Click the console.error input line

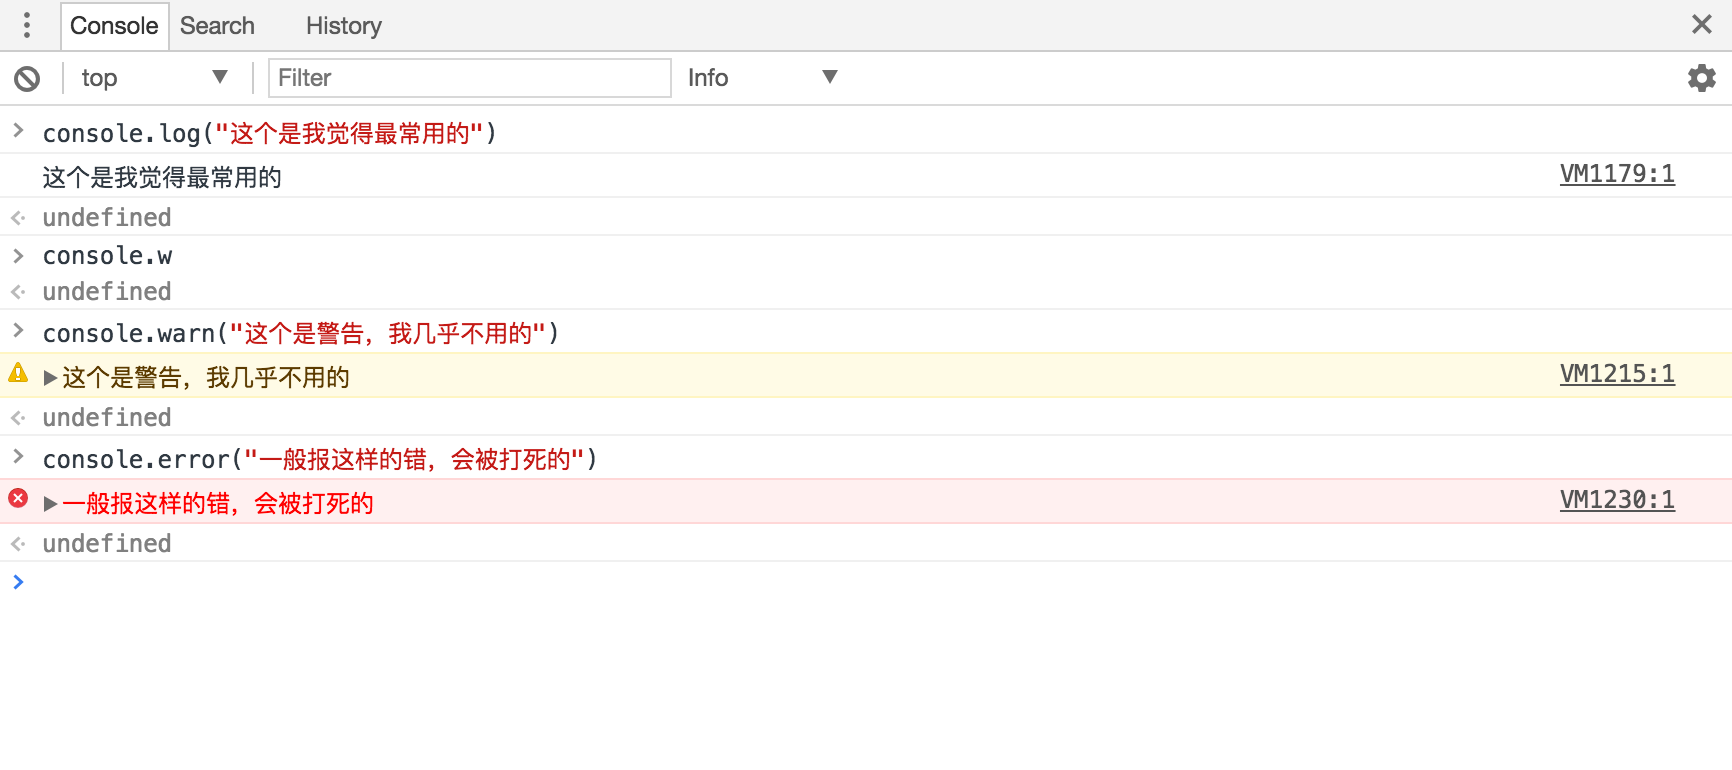pos(320,459)
